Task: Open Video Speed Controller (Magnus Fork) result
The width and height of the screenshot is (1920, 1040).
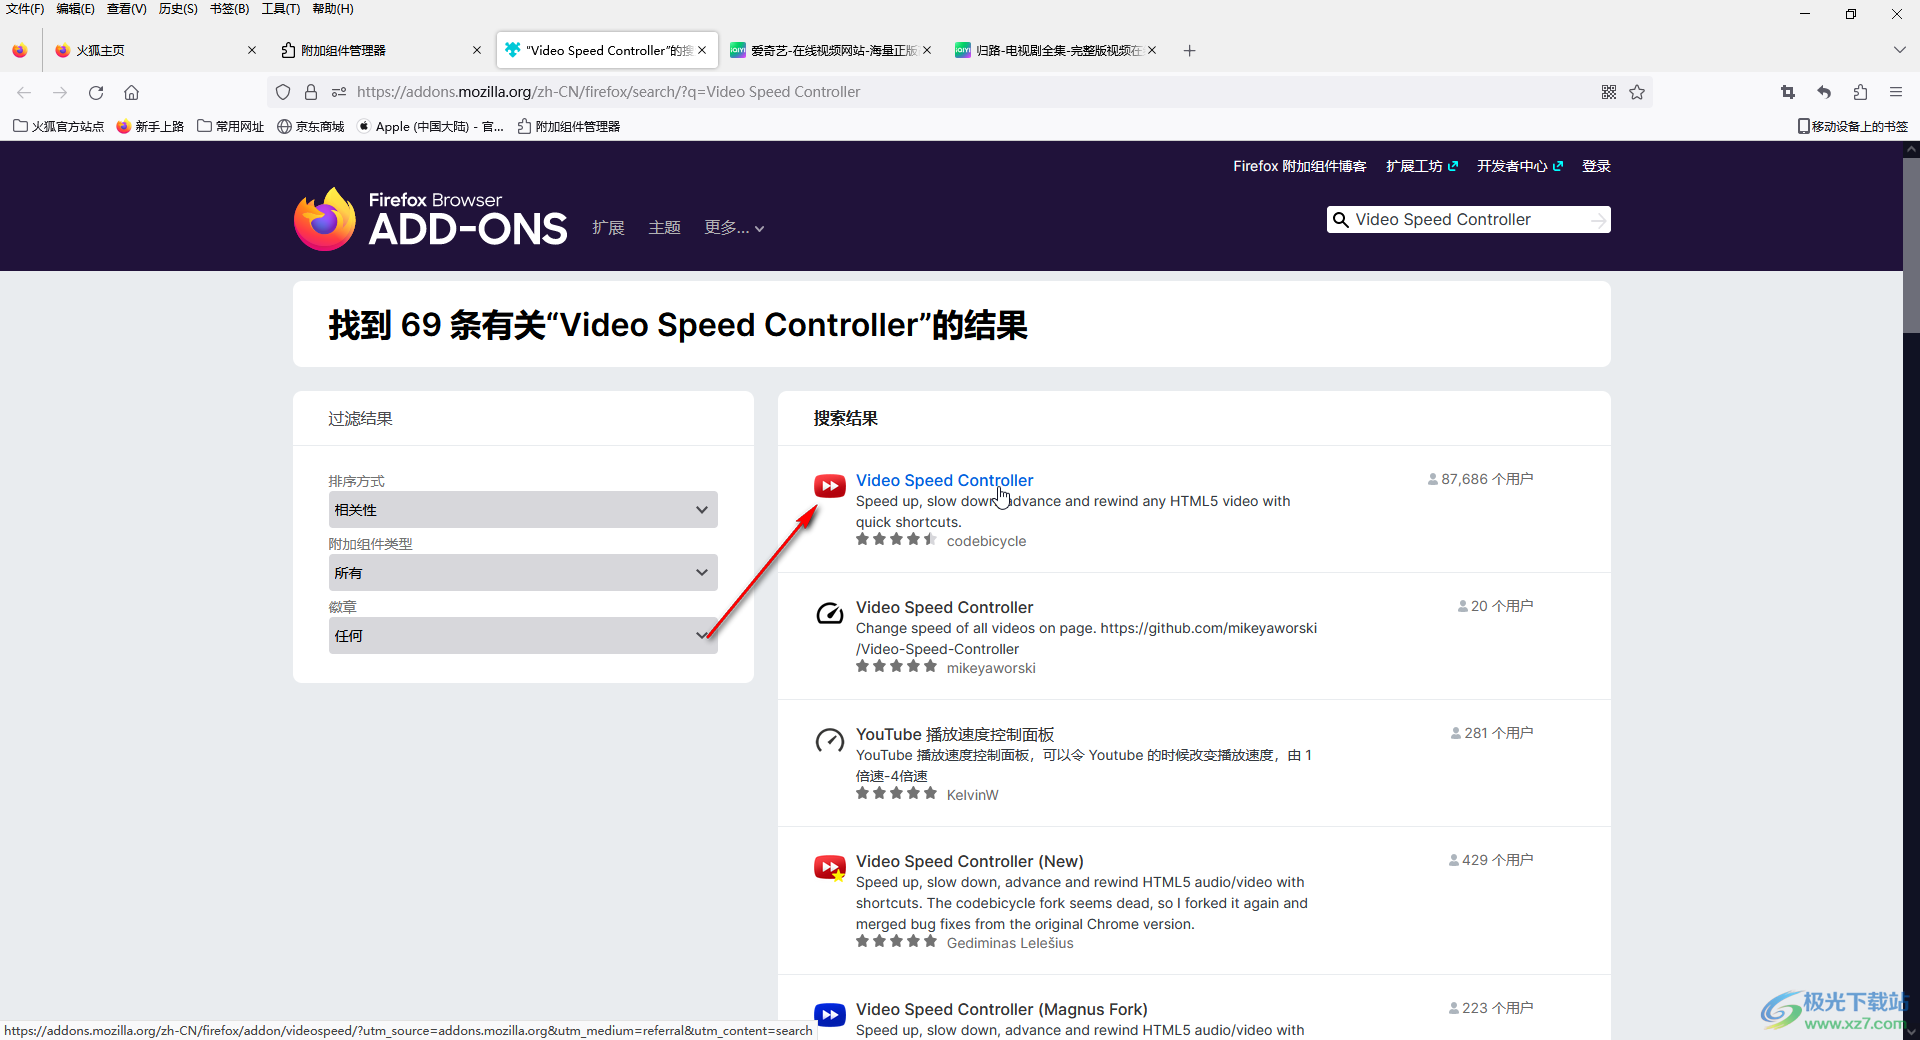Action: (1001, 1009)
